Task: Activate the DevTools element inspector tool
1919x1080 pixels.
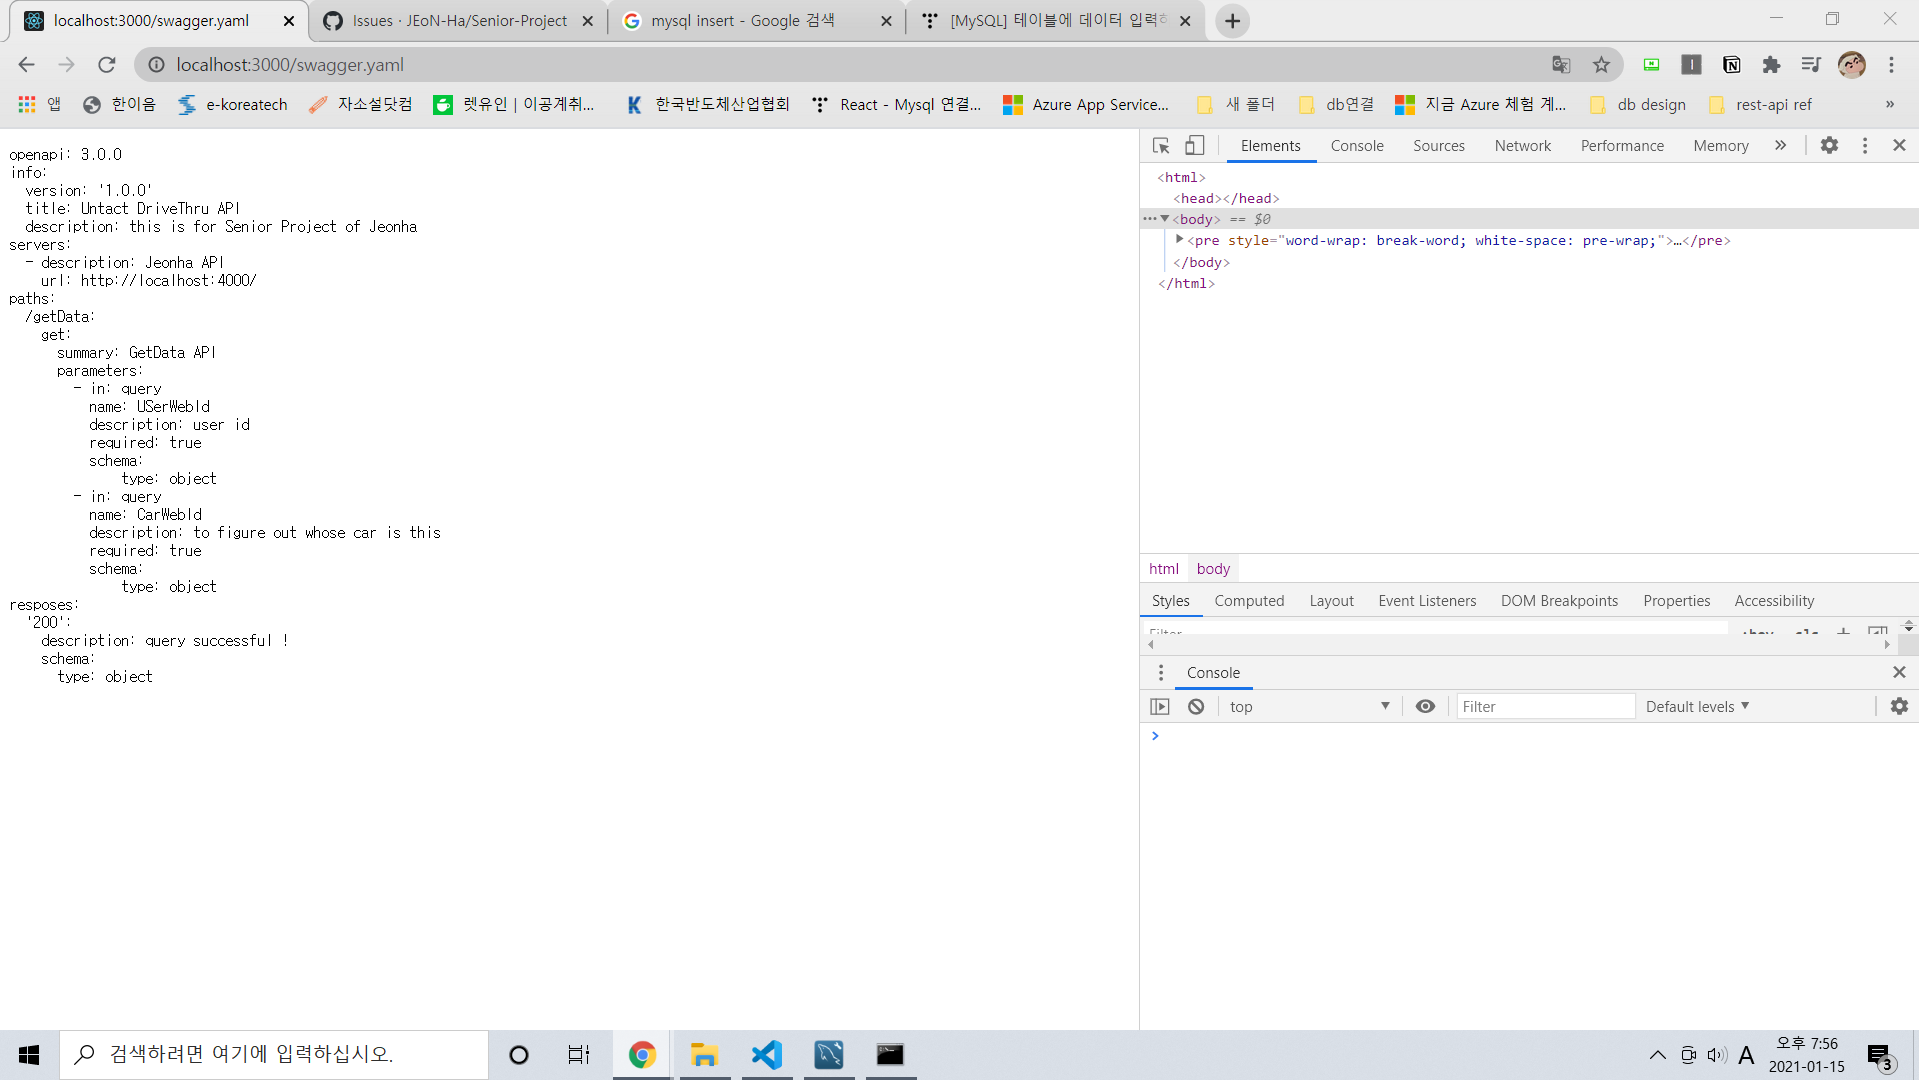Action: click(x=1161, y=146)
